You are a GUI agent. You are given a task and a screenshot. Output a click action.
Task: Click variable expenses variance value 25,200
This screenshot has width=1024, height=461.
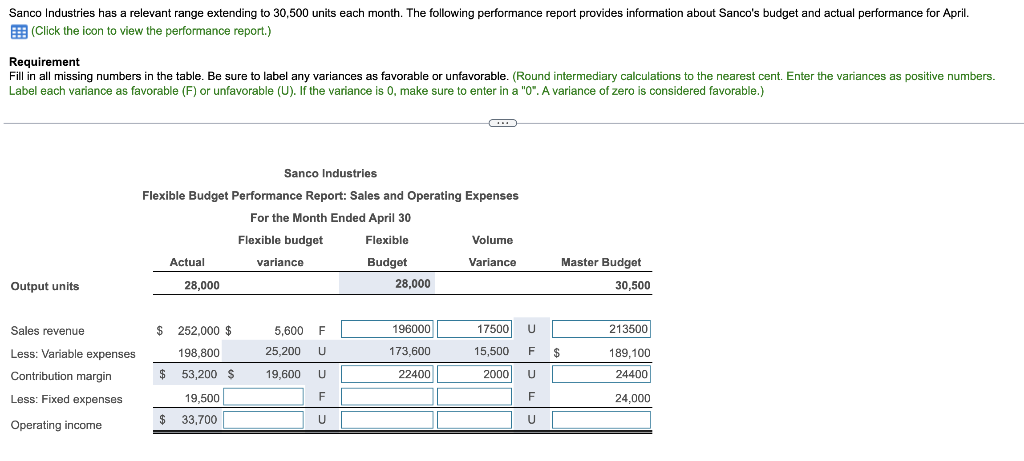tap(283, 351)
